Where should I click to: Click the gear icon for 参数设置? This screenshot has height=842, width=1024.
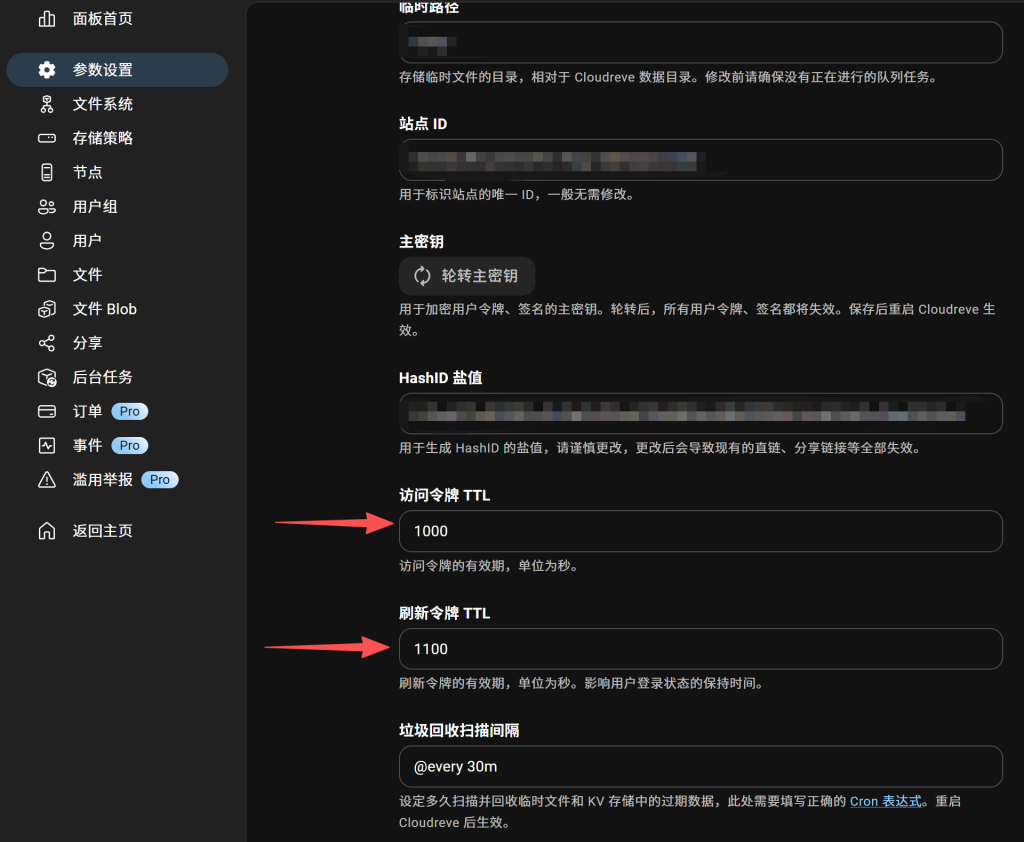47,70
